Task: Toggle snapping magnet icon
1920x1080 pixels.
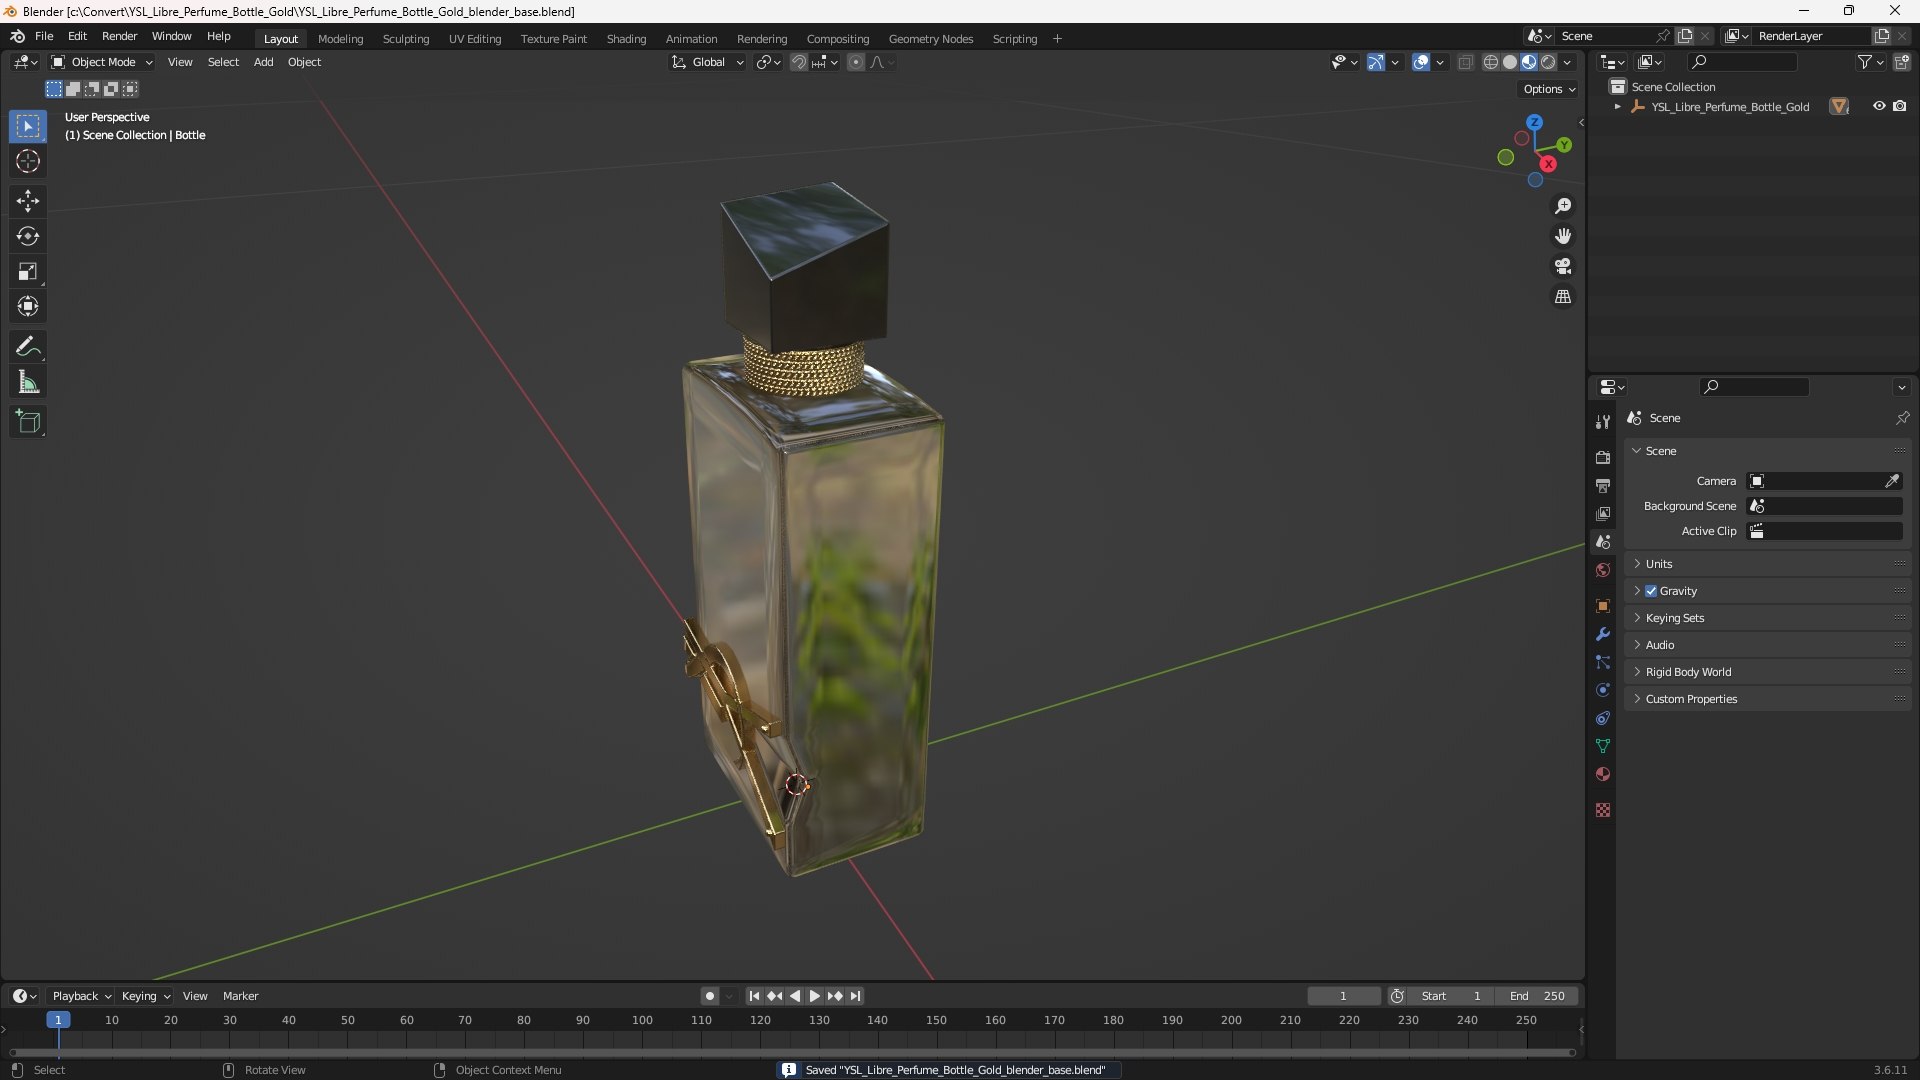Action: tap(799, 62)
